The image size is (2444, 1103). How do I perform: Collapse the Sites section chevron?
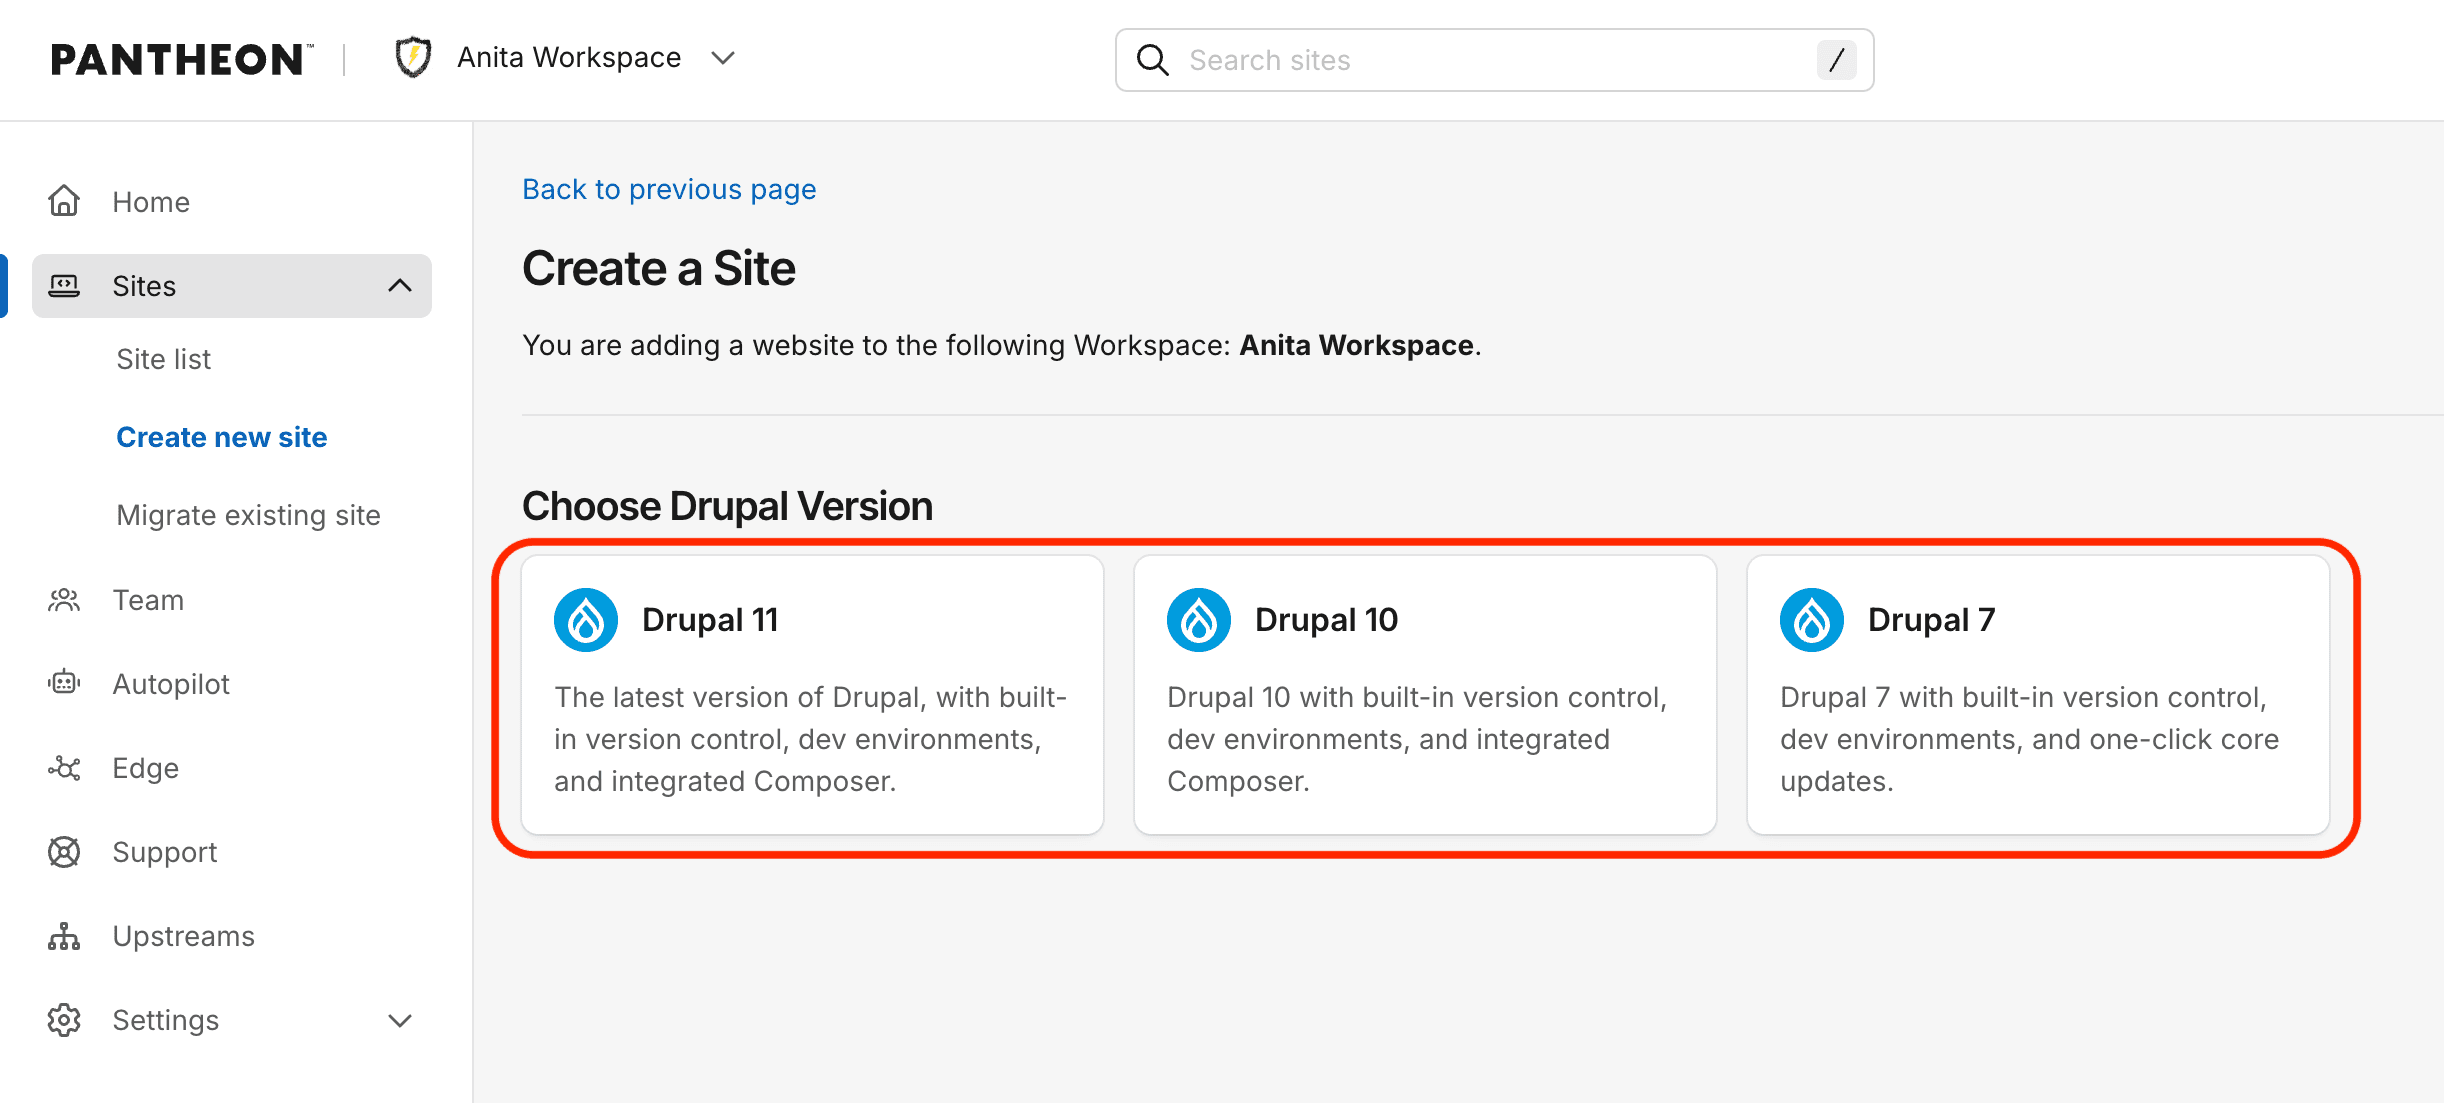tap(400, 286)
